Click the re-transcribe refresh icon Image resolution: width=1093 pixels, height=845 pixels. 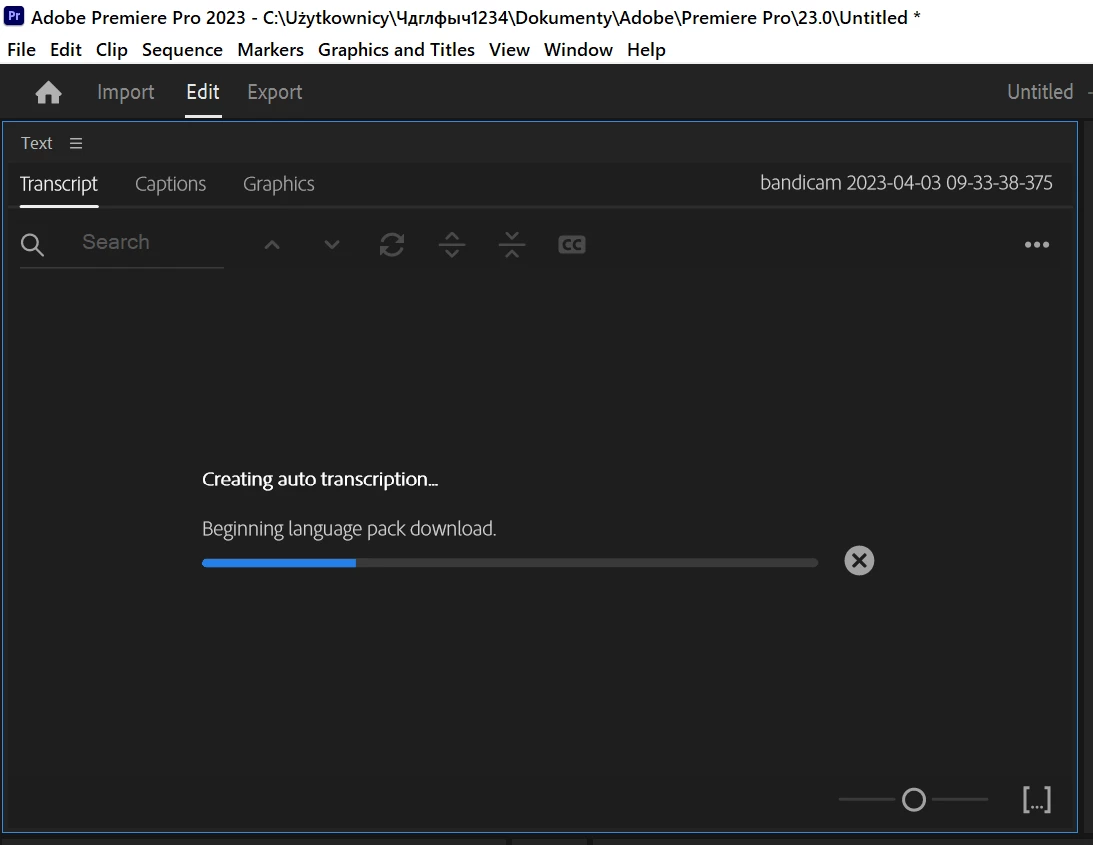(392, 245)
